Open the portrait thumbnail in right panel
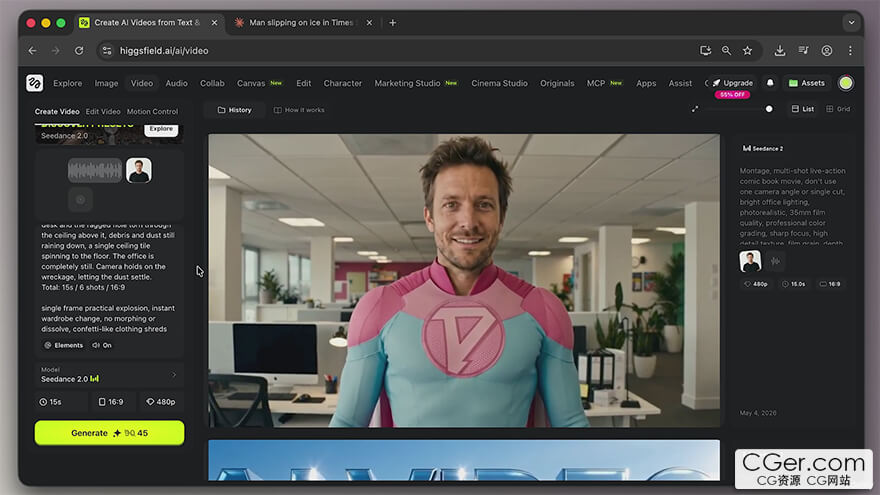The image size is (880, 495). pyautogui.click(x=750, y=261)
